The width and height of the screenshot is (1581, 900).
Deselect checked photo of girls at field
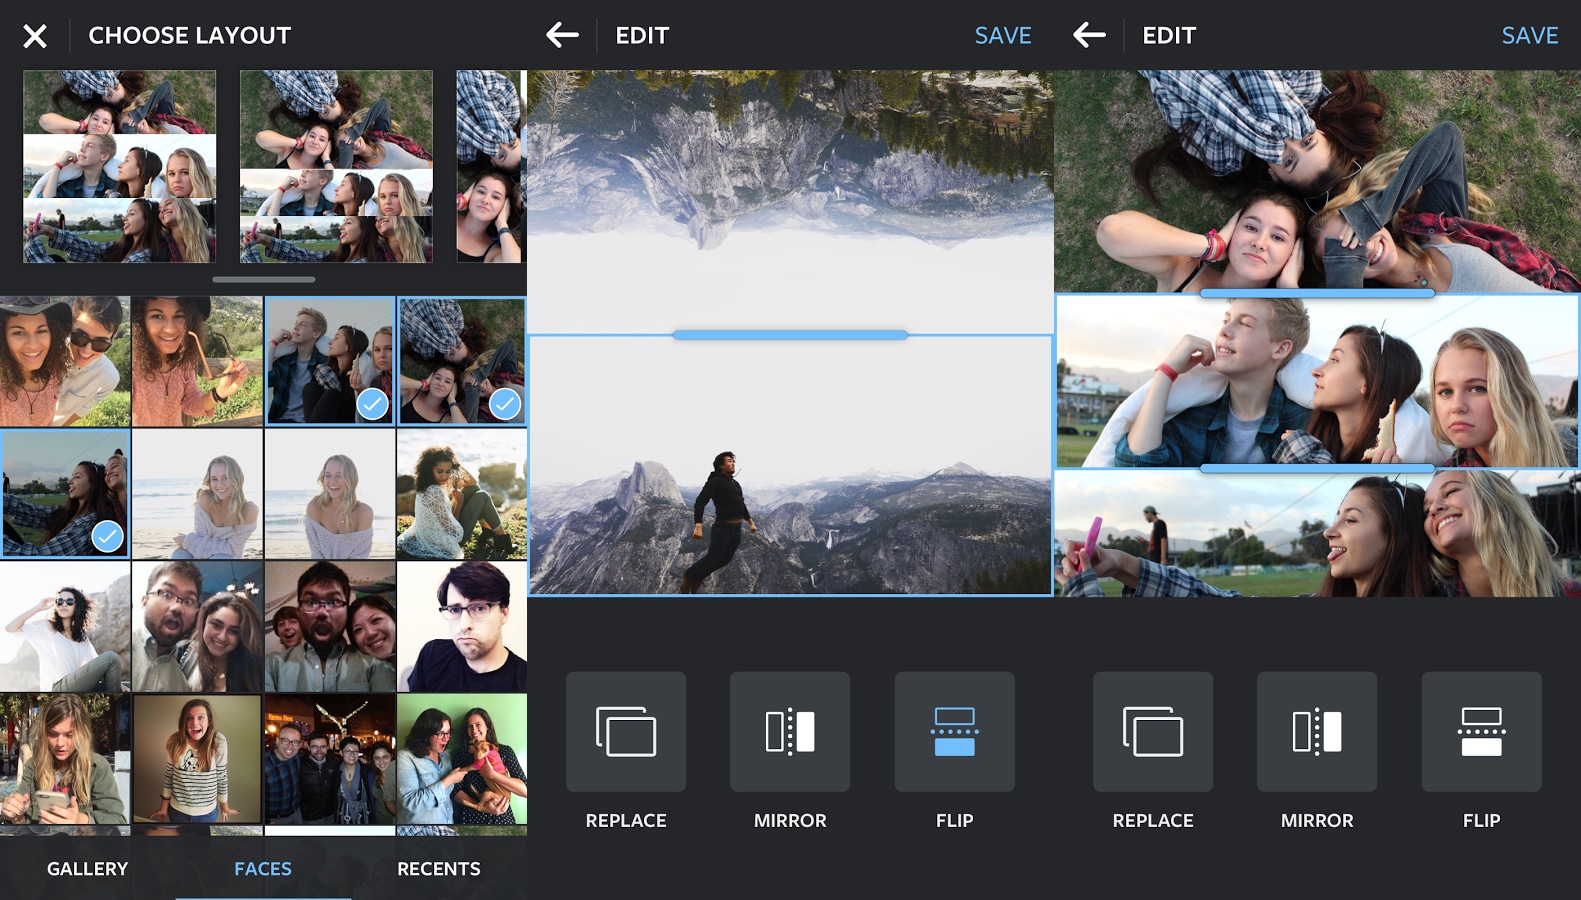(66, 493)
